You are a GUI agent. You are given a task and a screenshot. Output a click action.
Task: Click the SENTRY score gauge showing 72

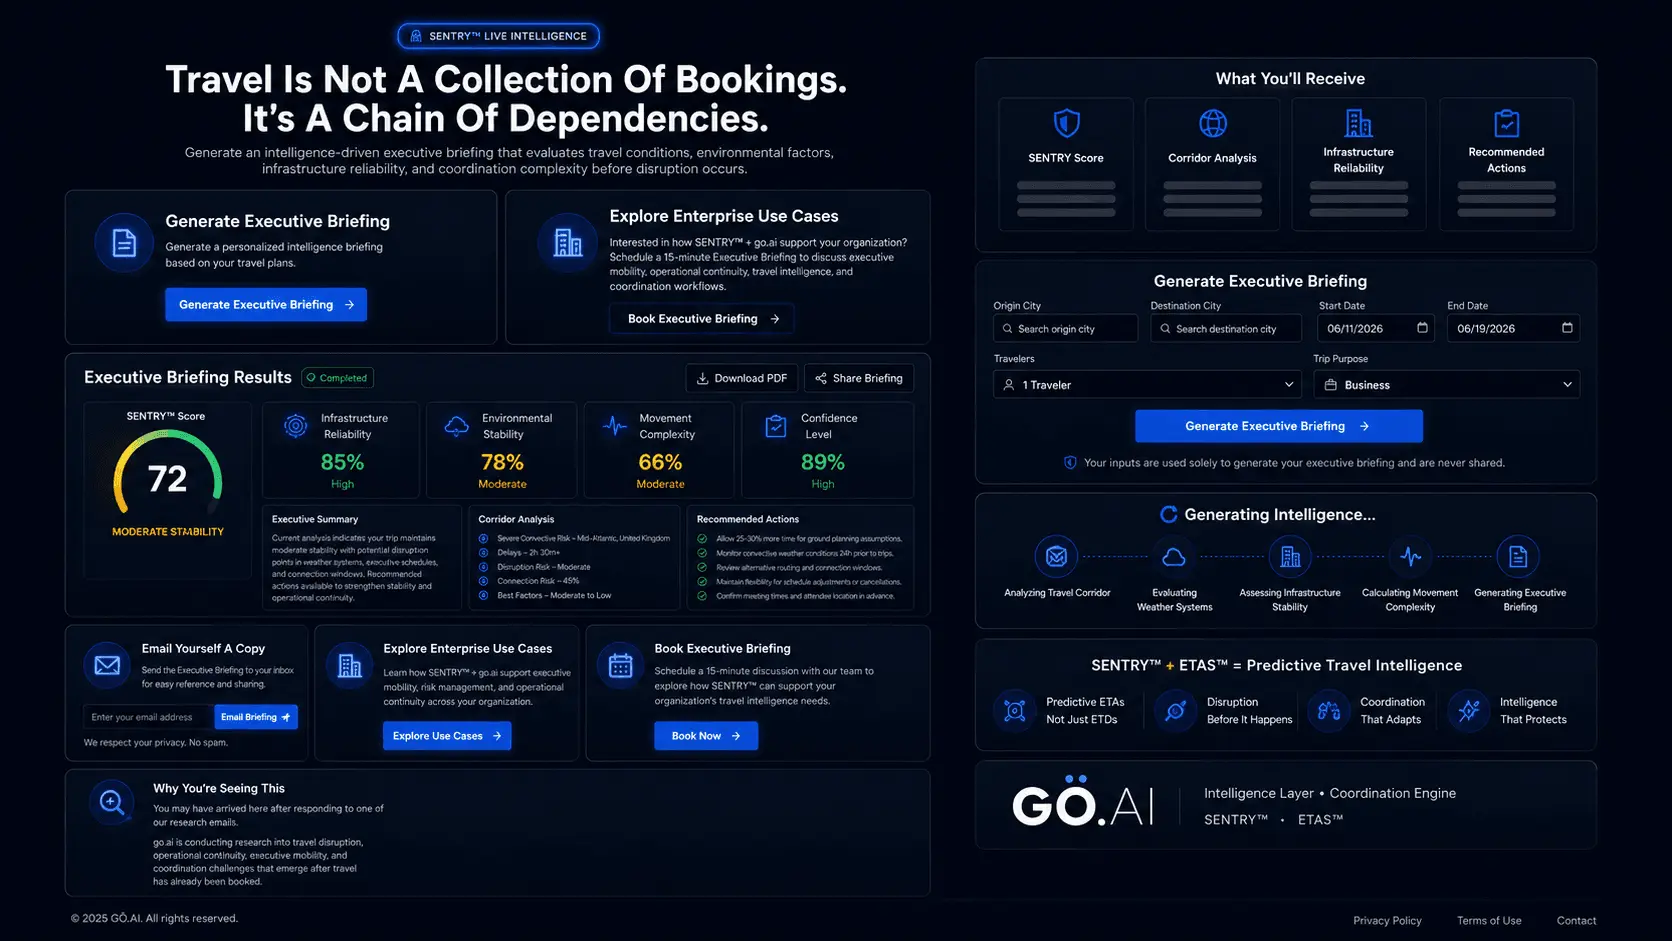pyautogui.click(x=168, y=474)
